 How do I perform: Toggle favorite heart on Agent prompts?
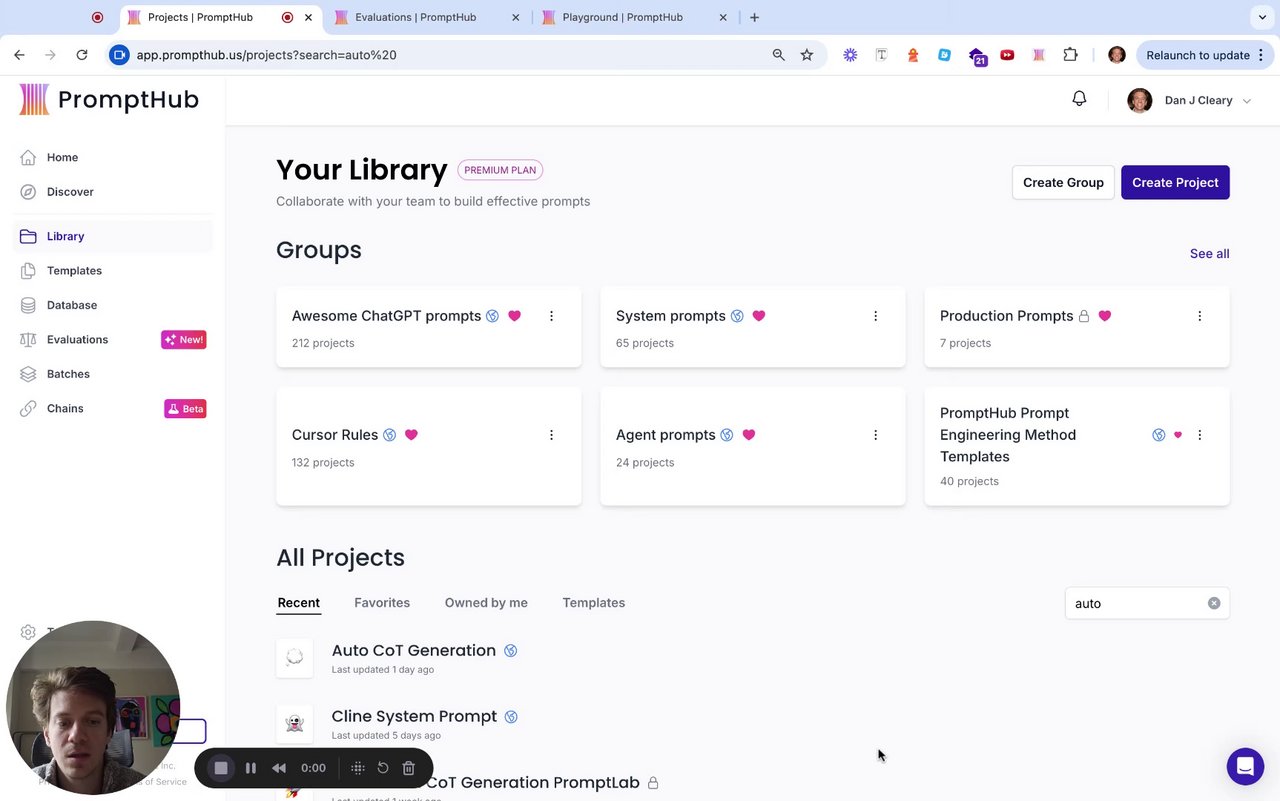[749, 435]
